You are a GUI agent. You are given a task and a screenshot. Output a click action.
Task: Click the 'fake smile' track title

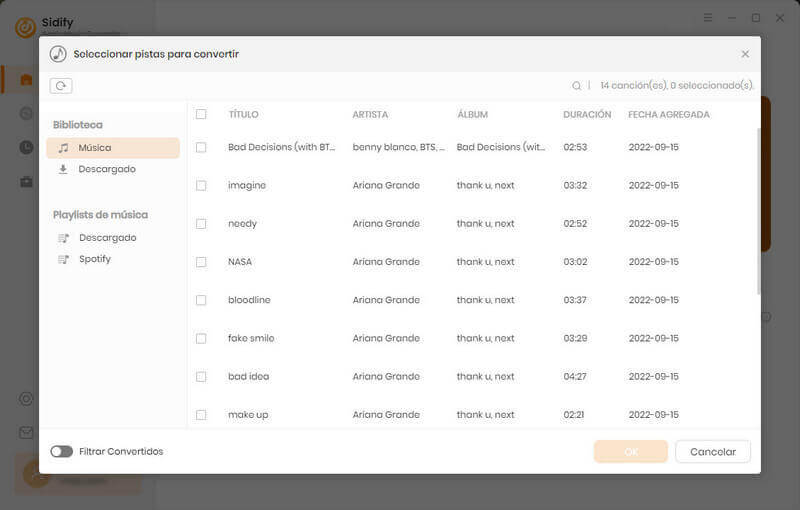pos(251,339)
